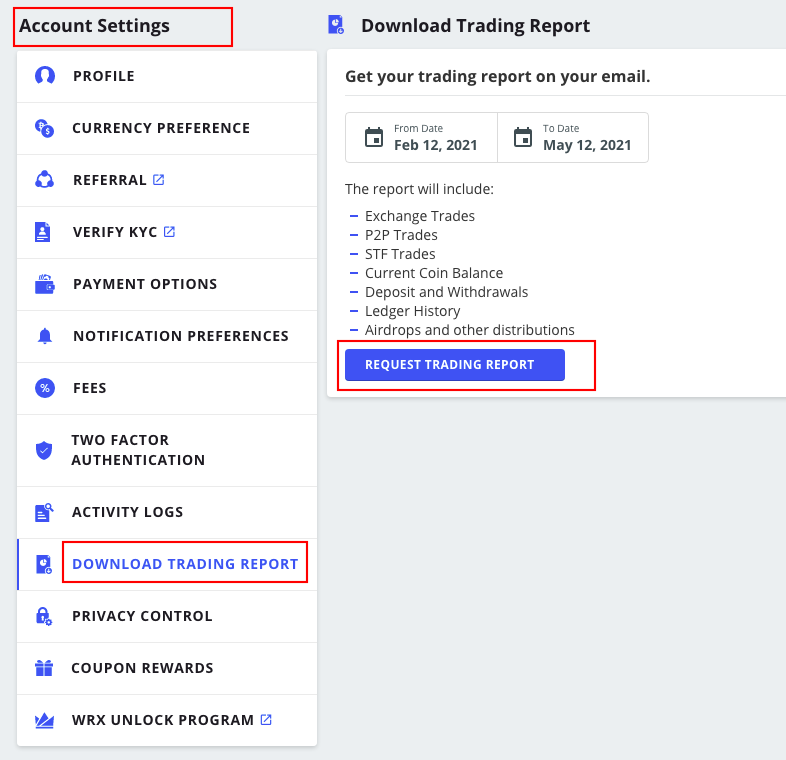Click the Notification Preferences bell icon

(45, 336)
